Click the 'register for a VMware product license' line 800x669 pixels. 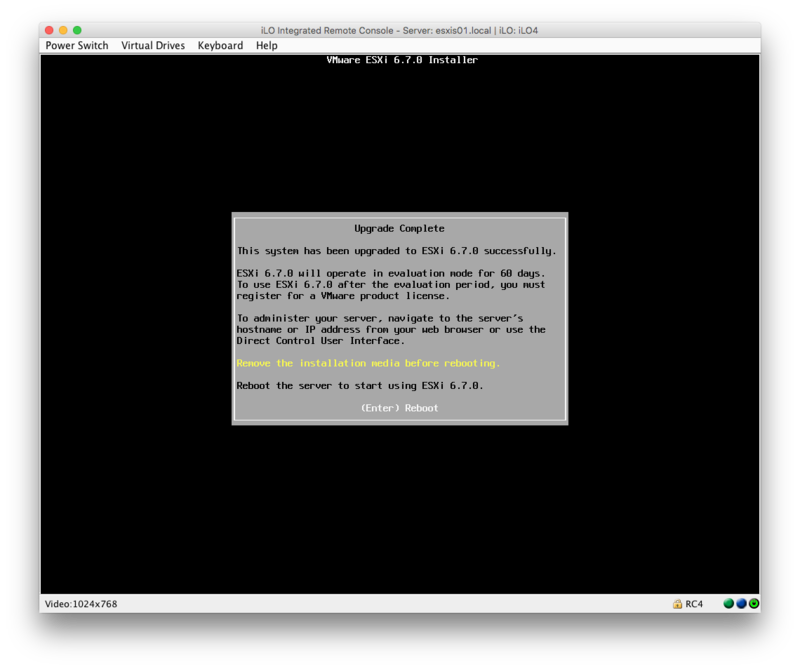pos(343,296)
